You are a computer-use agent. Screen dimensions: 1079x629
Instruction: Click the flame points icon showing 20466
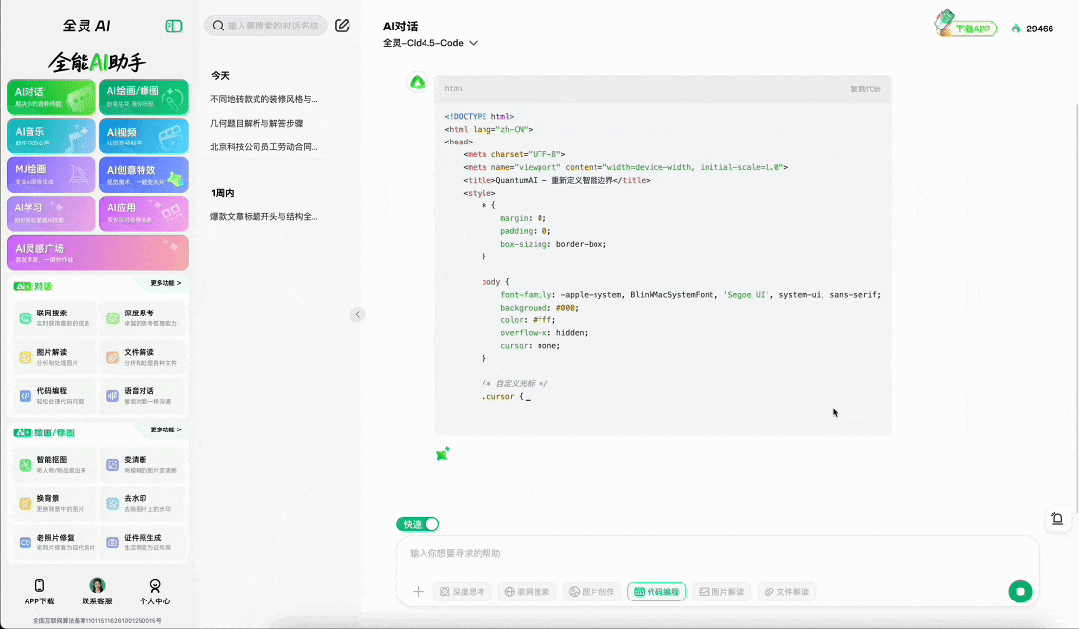(1016, 28)
